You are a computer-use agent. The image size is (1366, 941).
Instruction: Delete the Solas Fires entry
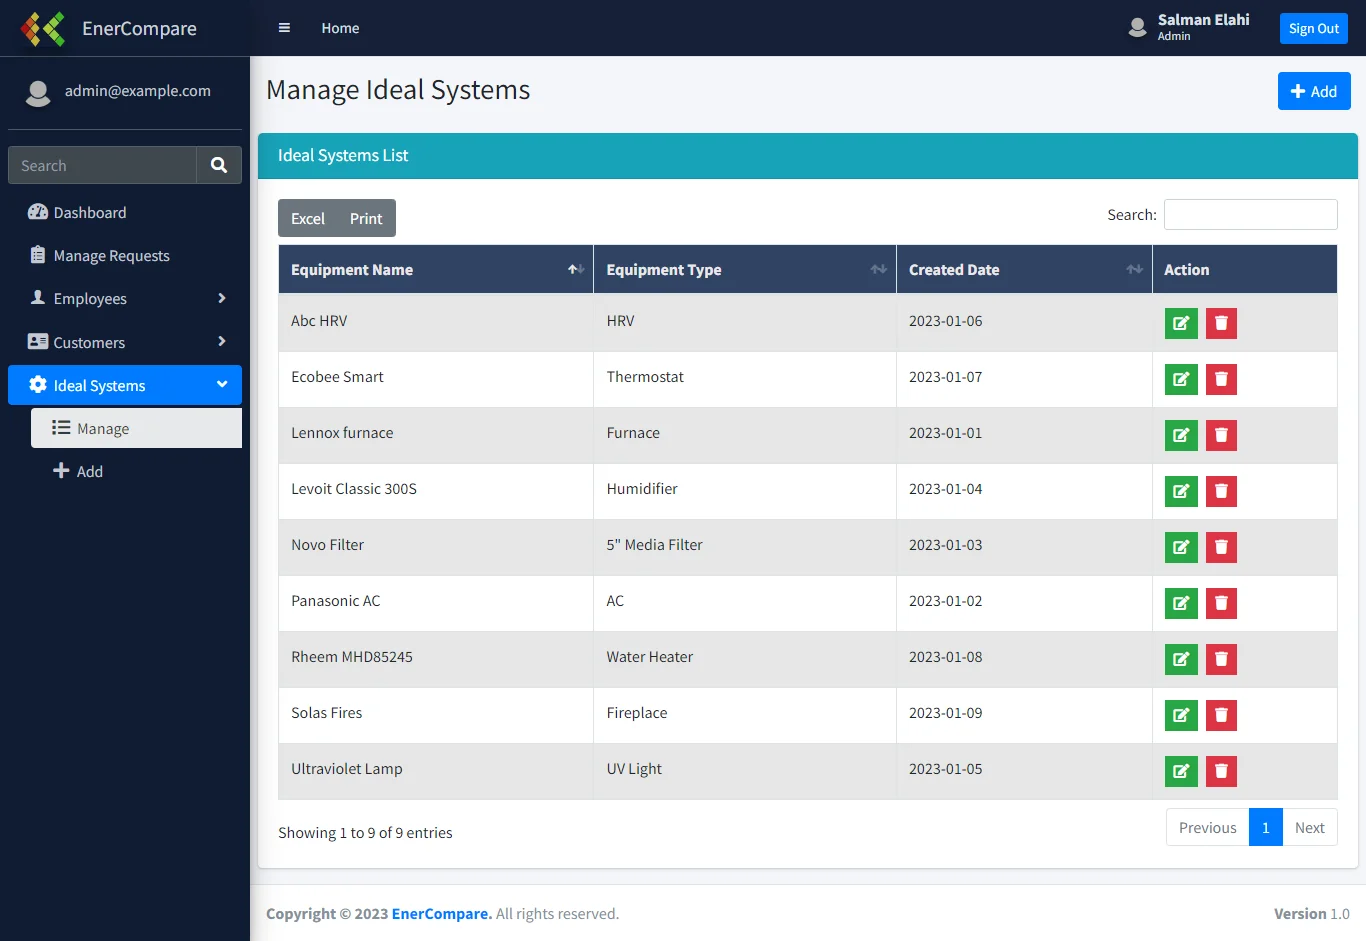click(x=1221, y=715)
